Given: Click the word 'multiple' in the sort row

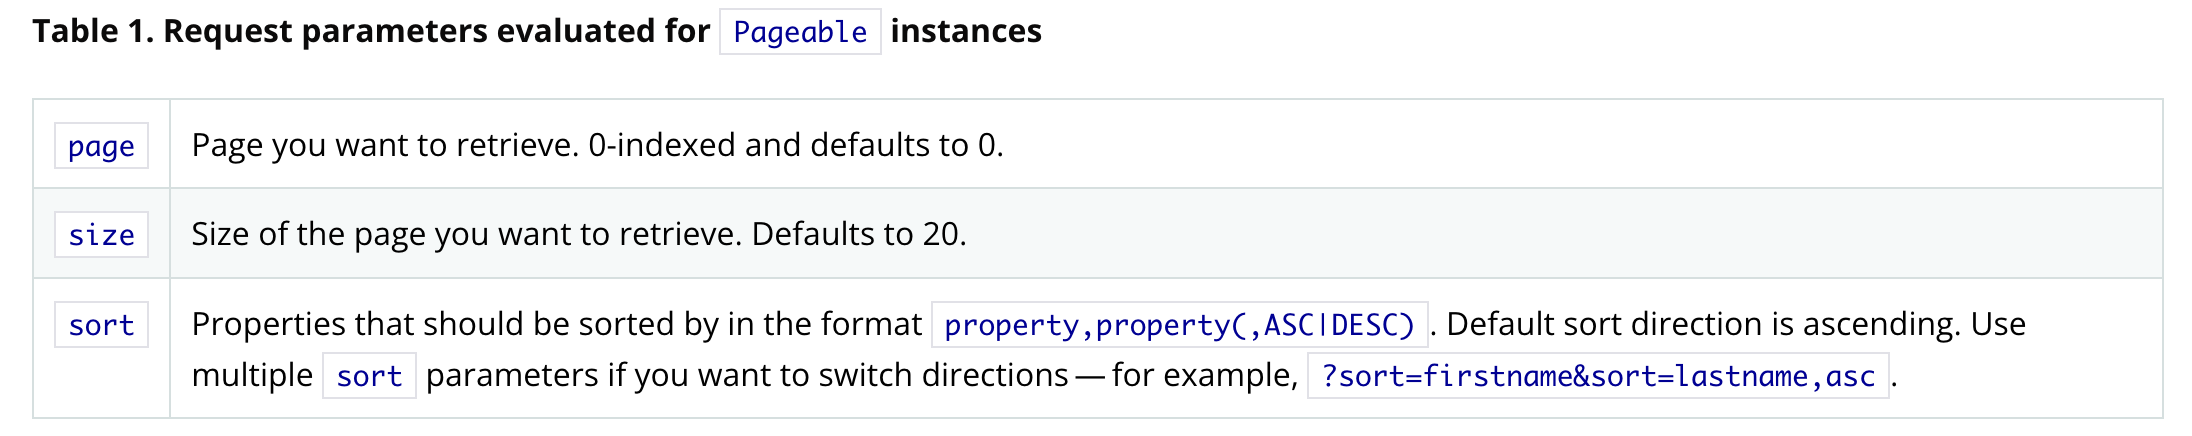Looking at the screenshot, I should coord(252,376).
